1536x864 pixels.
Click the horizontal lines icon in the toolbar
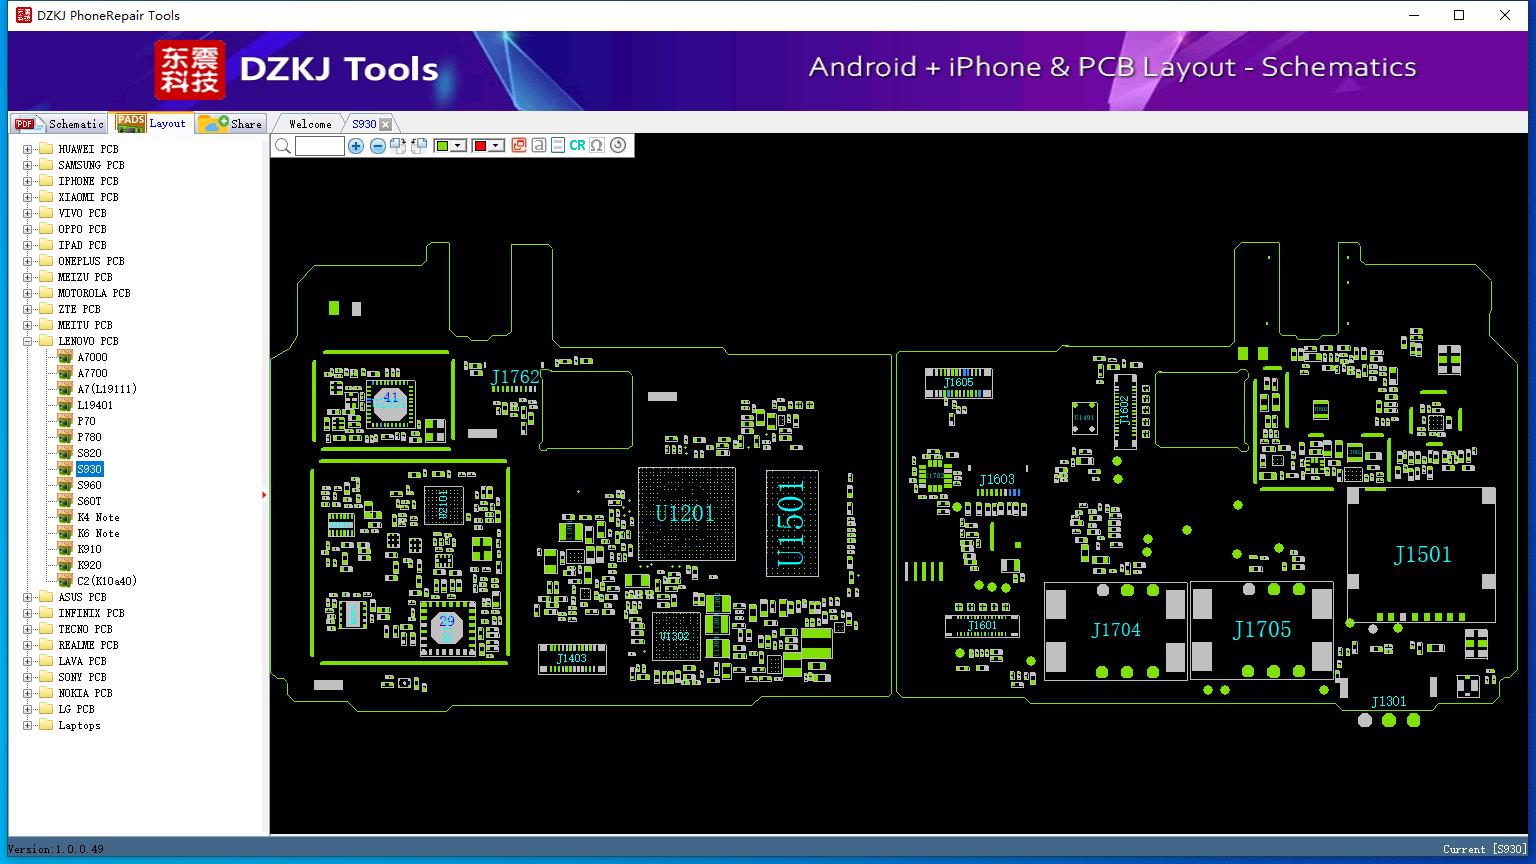pos(558,146)
